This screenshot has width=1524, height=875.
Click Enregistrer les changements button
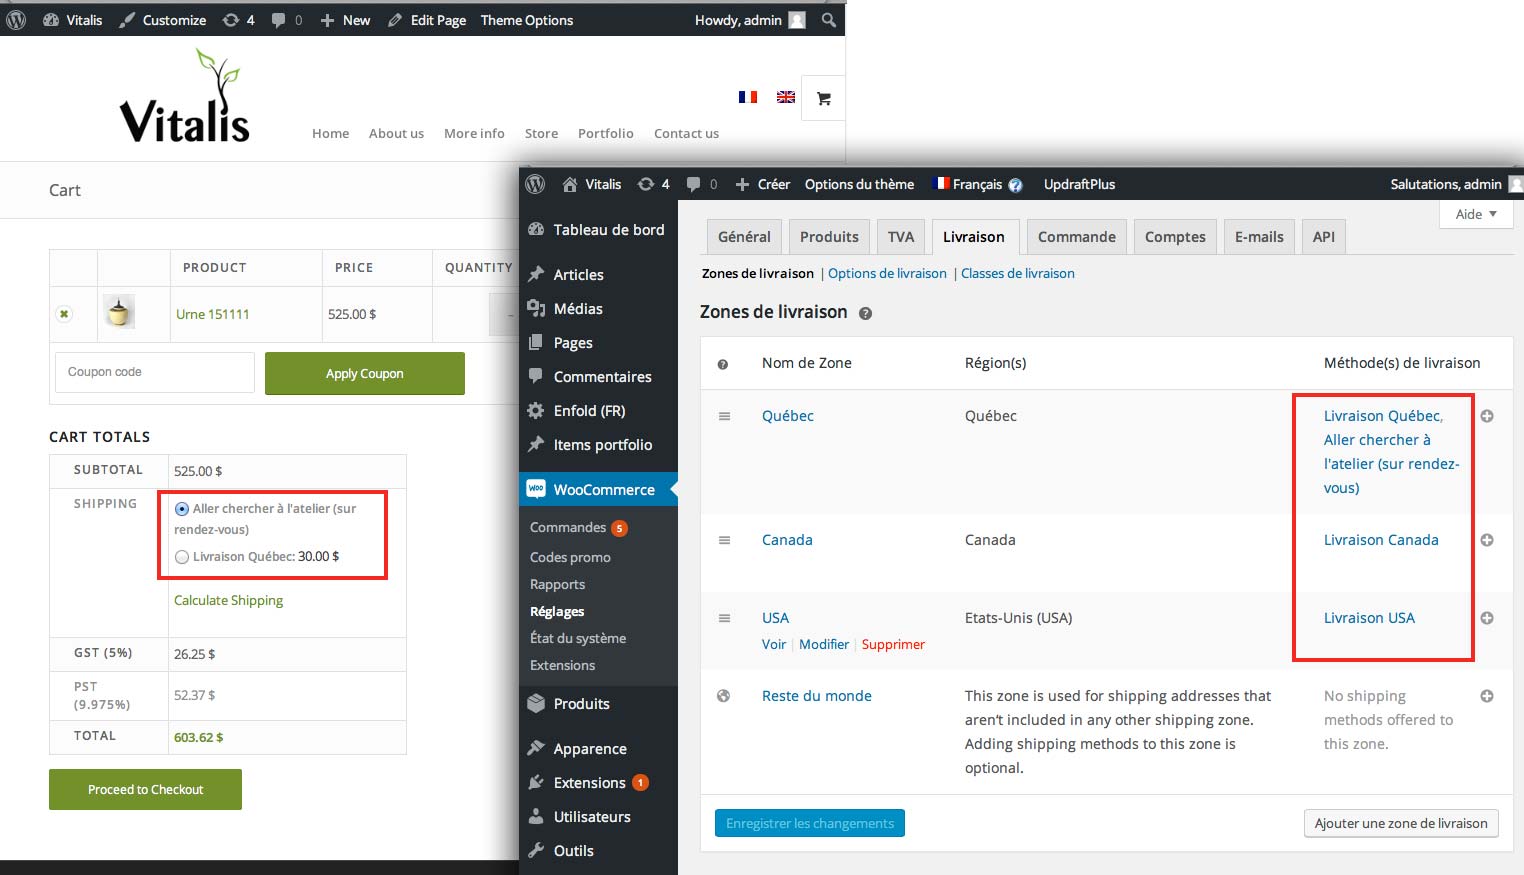point(809,823)
